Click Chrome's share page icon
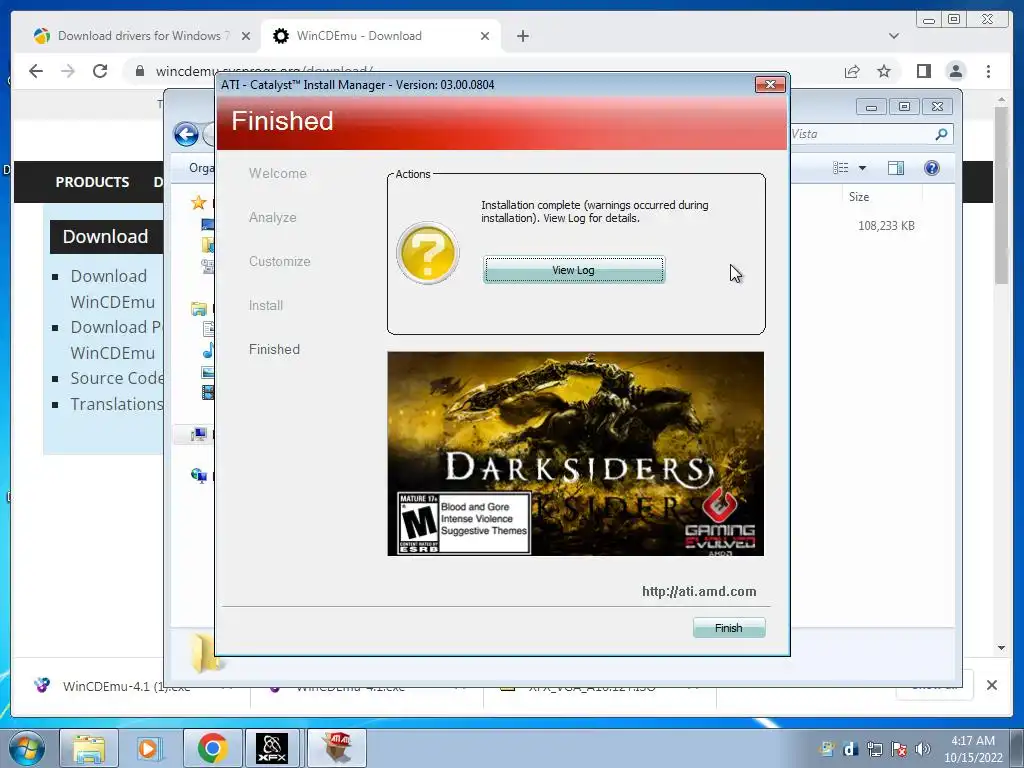 pos(852,71)
